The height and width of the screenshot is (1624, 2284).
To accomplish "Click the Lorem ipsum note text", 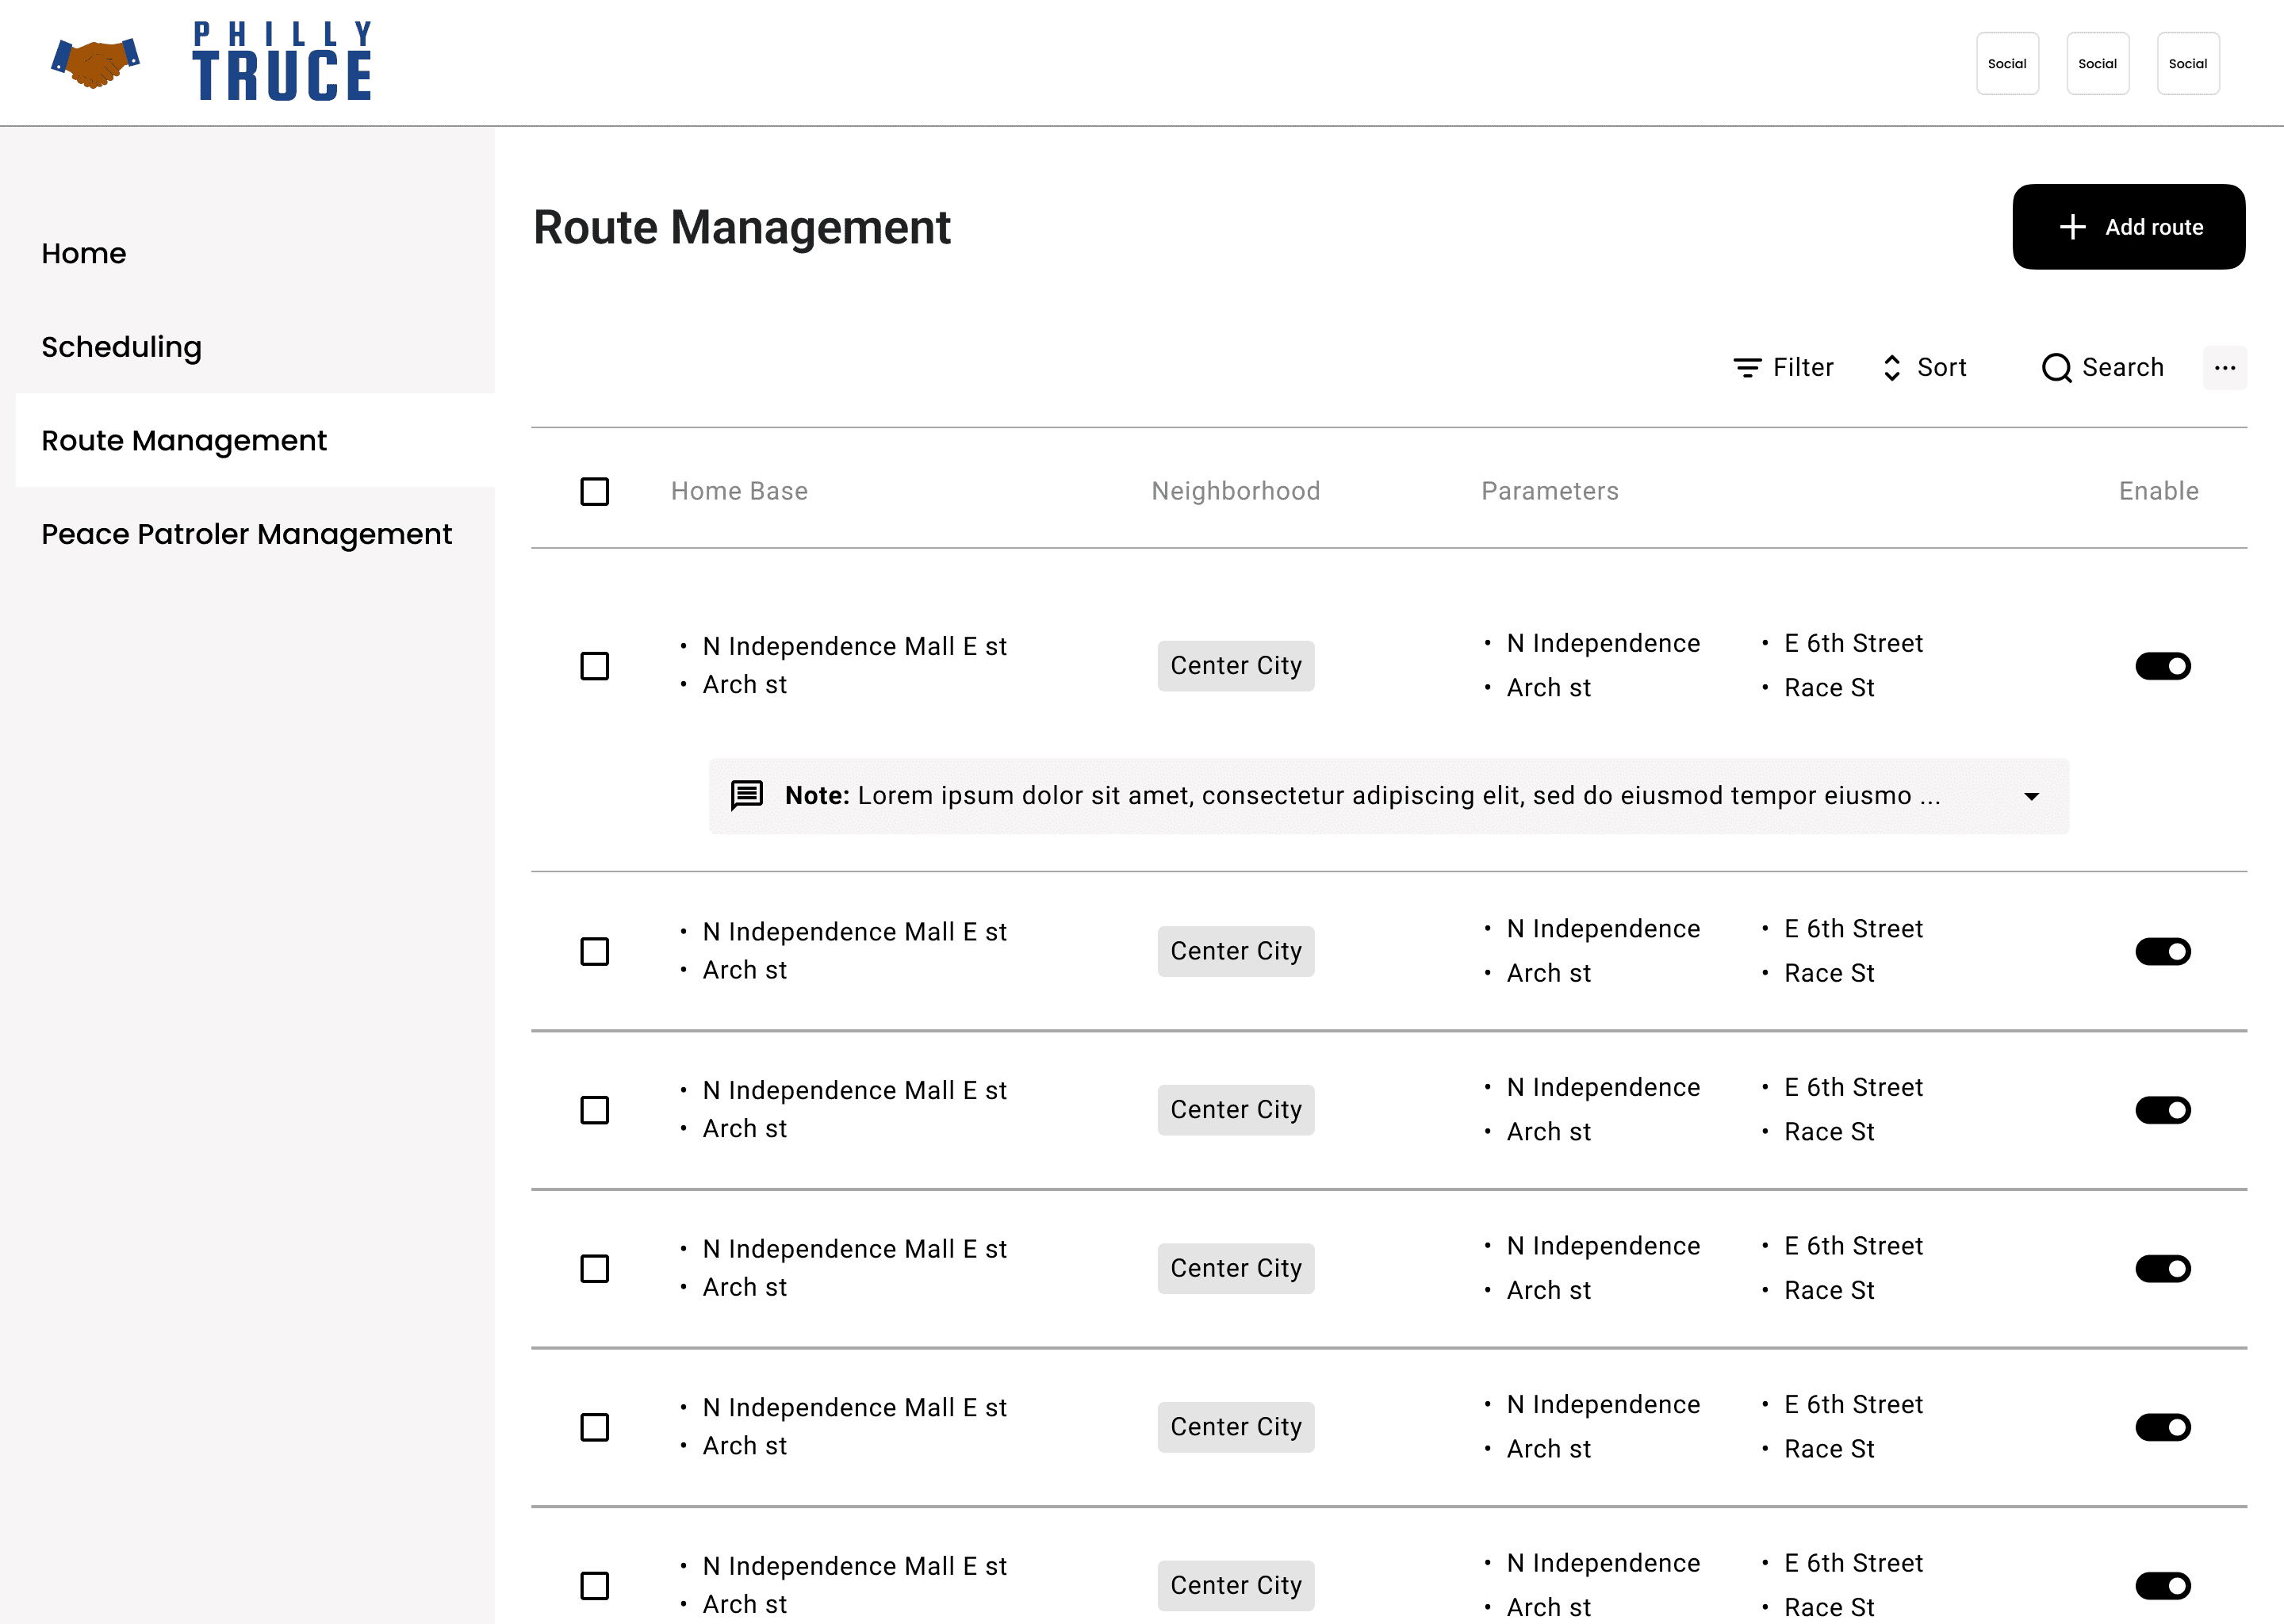I will pos(1398,796).
